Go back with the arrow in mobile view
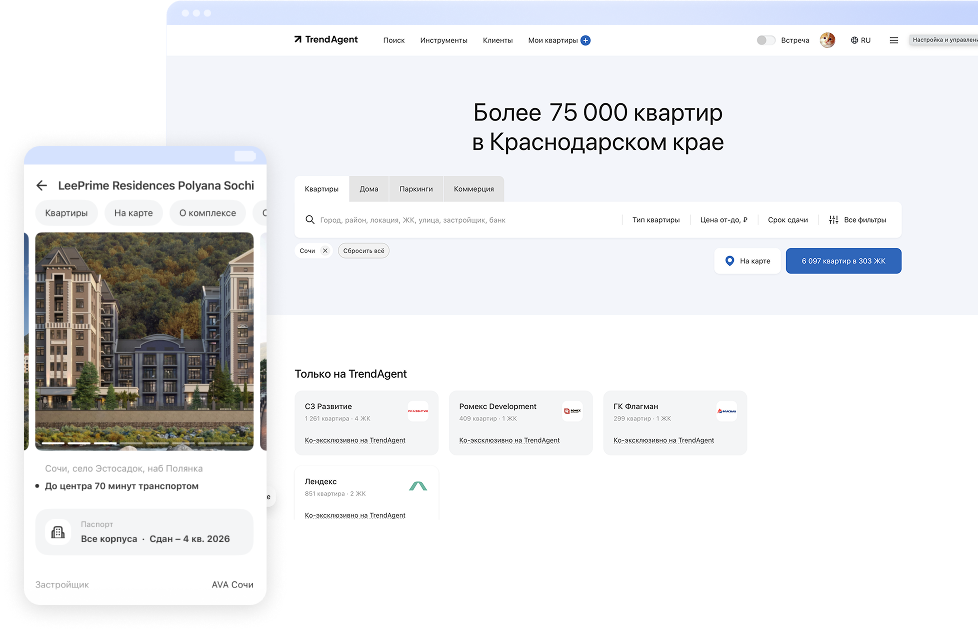 coord(42,185)
